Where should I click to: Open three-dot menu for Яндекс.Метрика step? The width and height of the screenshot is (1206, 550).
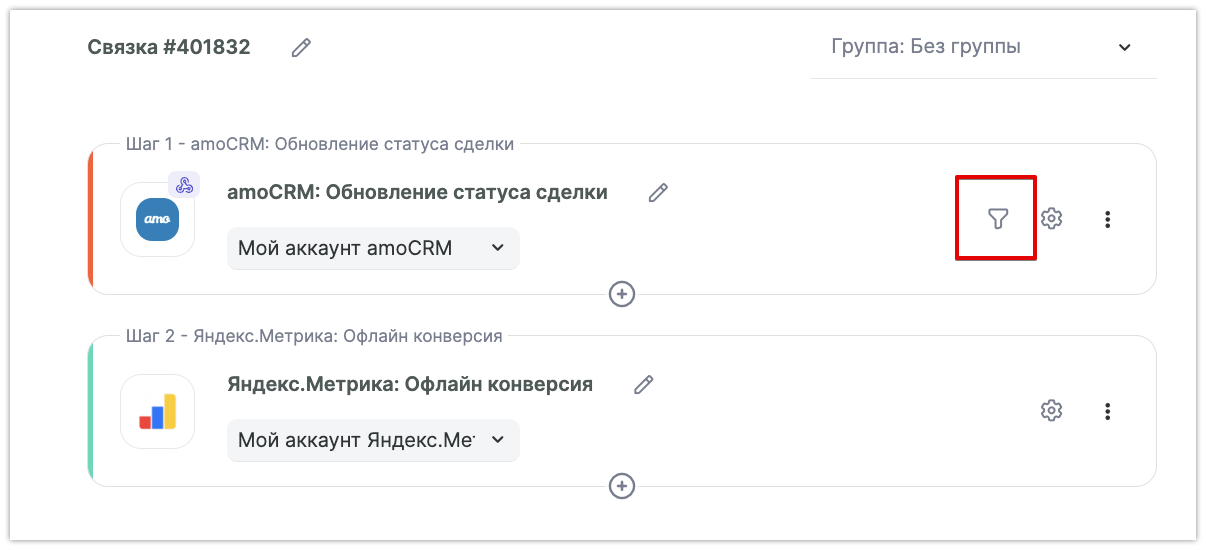click(x=1107, y=411)
